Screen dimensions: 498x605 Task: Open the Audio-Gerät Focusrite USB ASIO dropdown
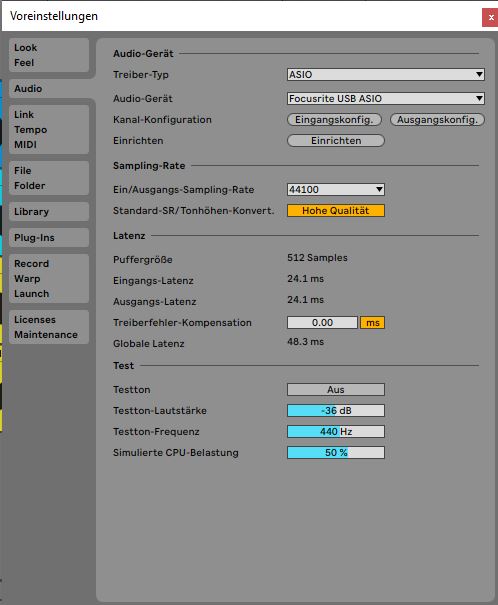(x=386, y=98)
